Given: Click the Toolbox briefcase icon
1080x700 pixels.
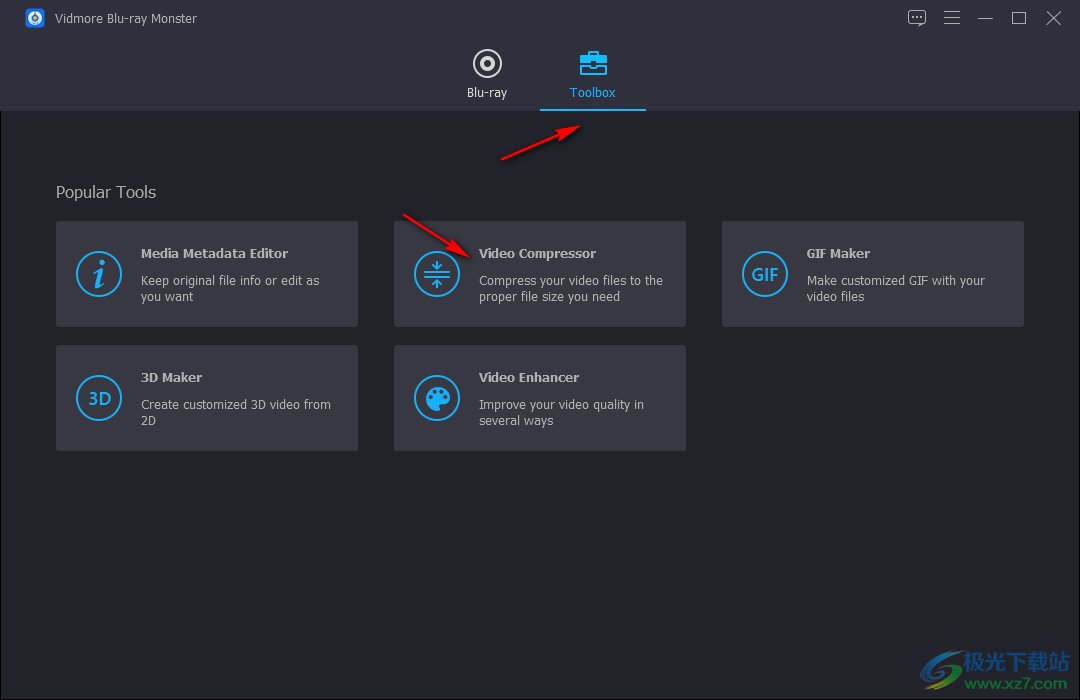Looking at the screenshot, I should [x=593, y=64].
